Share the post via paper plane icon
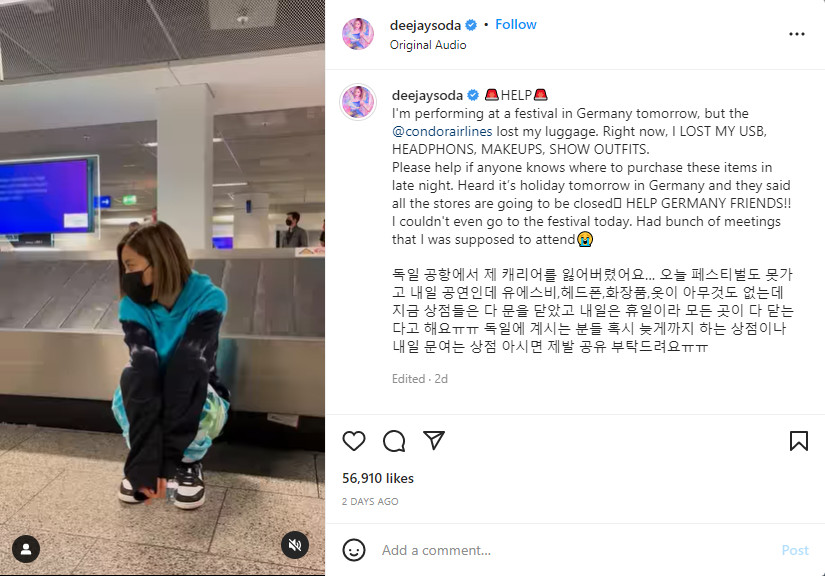 (434, 440)
